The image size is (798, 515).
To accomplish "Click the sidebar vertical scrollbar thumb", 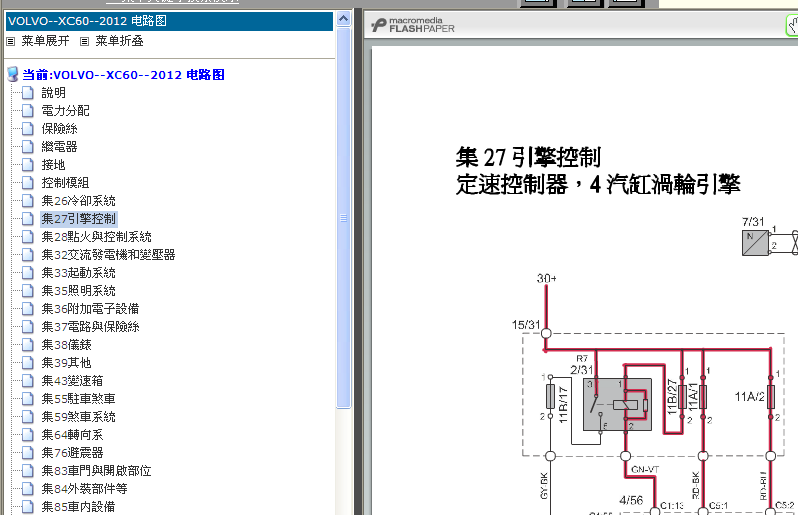I will tap(344, 218).
